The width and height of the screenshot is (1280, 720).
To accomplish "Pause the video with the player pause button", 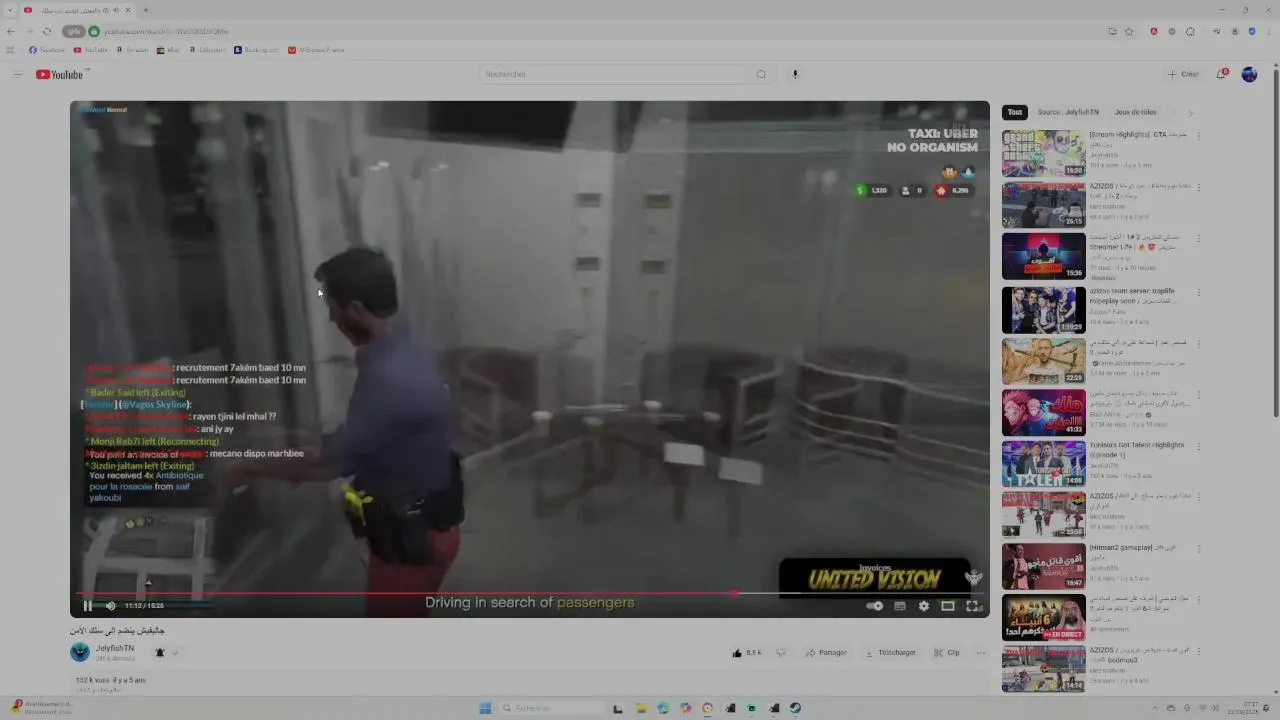I will pos(88,605).
